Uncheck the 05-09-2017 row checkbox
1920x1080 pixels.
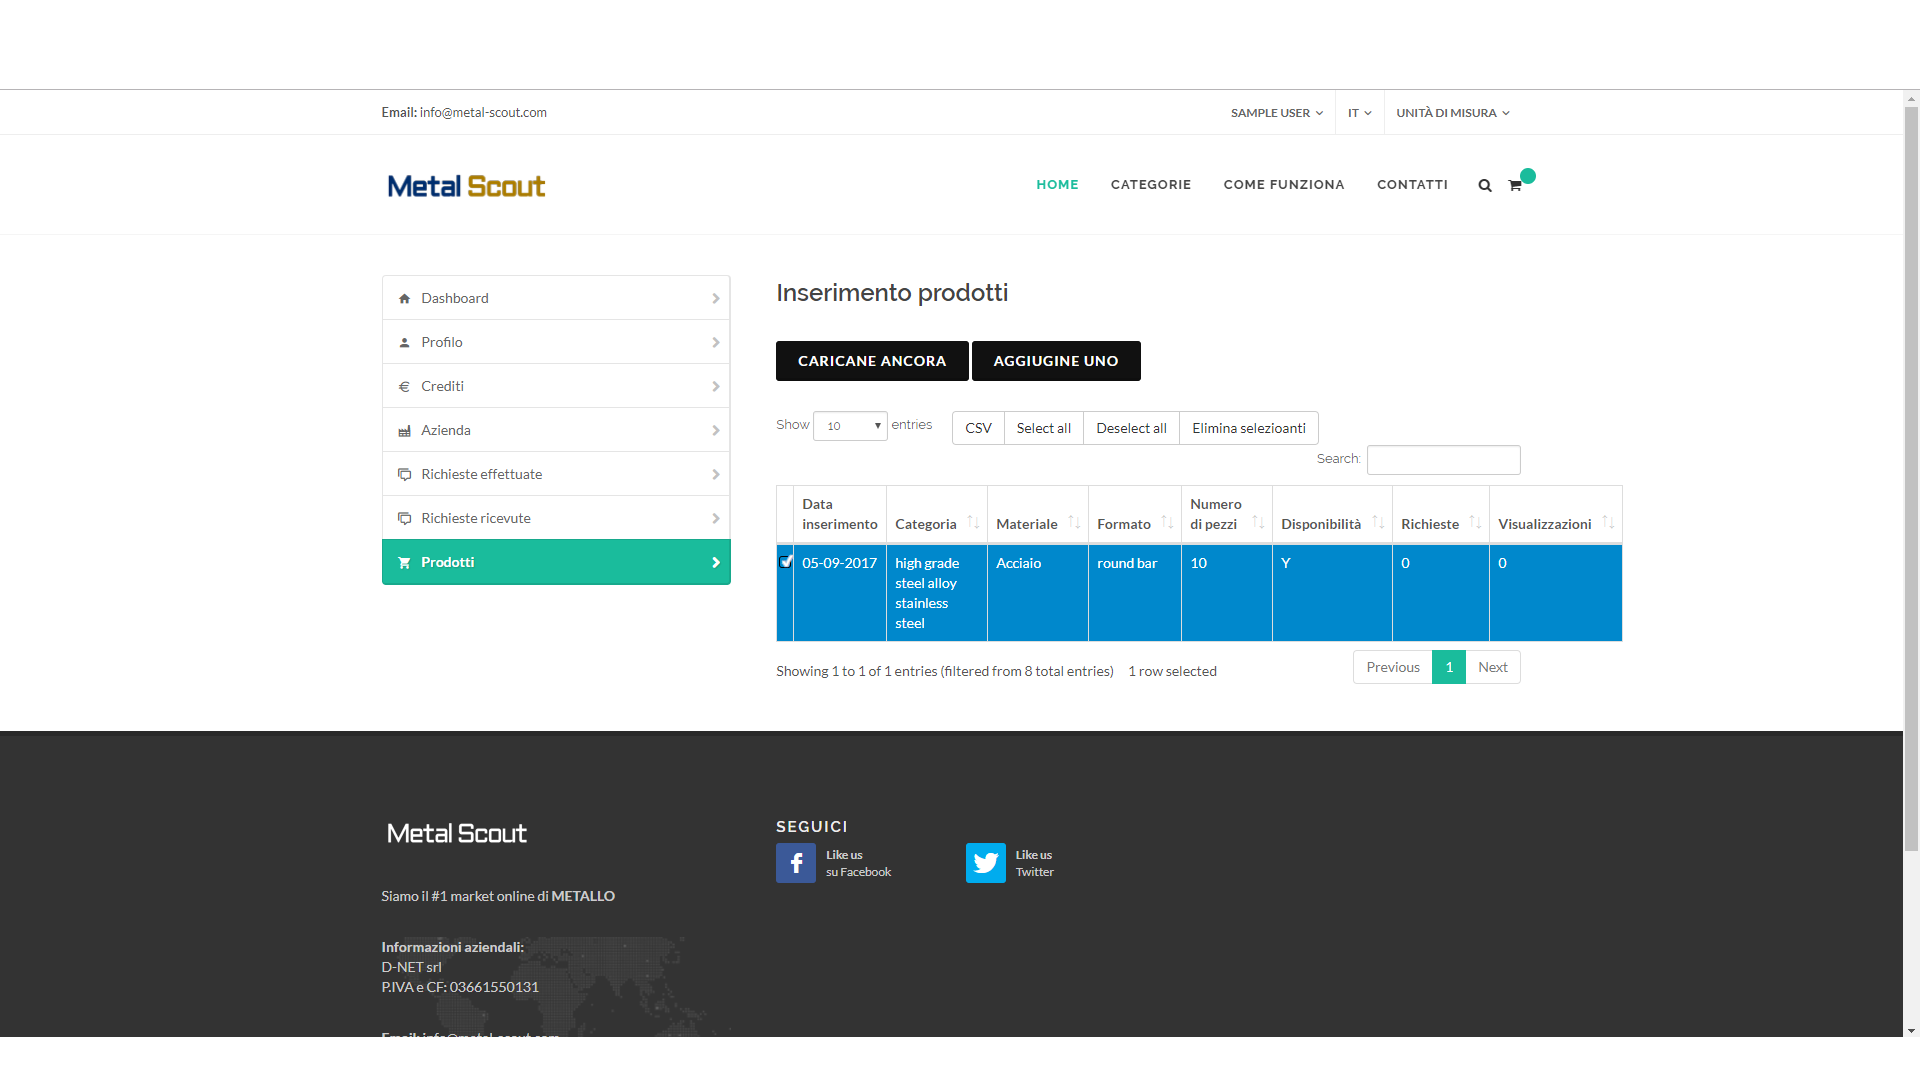pyautogui.click(x=786, y=562)
